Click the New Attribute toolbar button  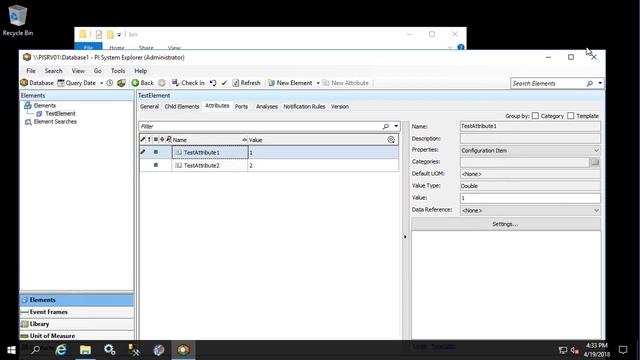tap(345, 83)
